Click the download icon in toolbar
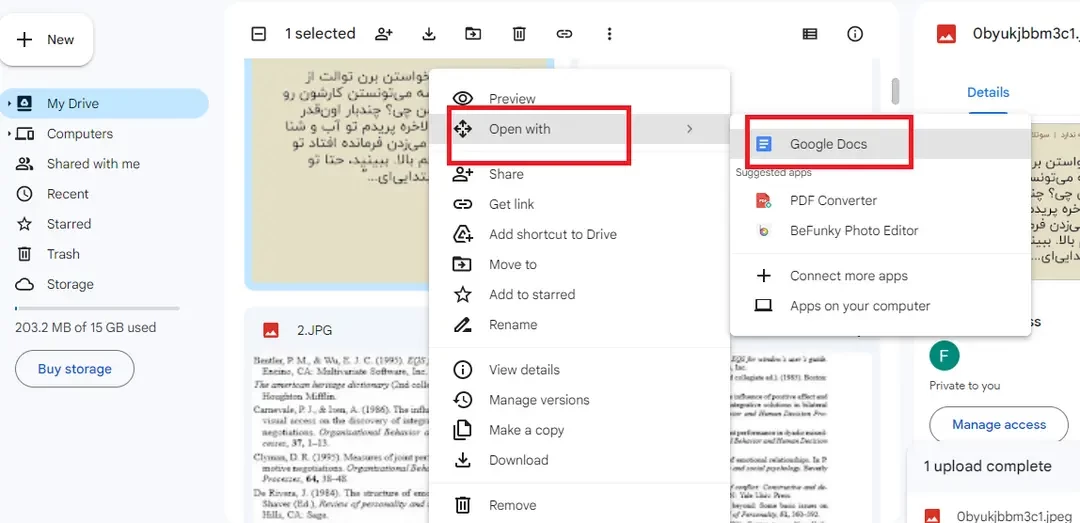 click(429, 34)
